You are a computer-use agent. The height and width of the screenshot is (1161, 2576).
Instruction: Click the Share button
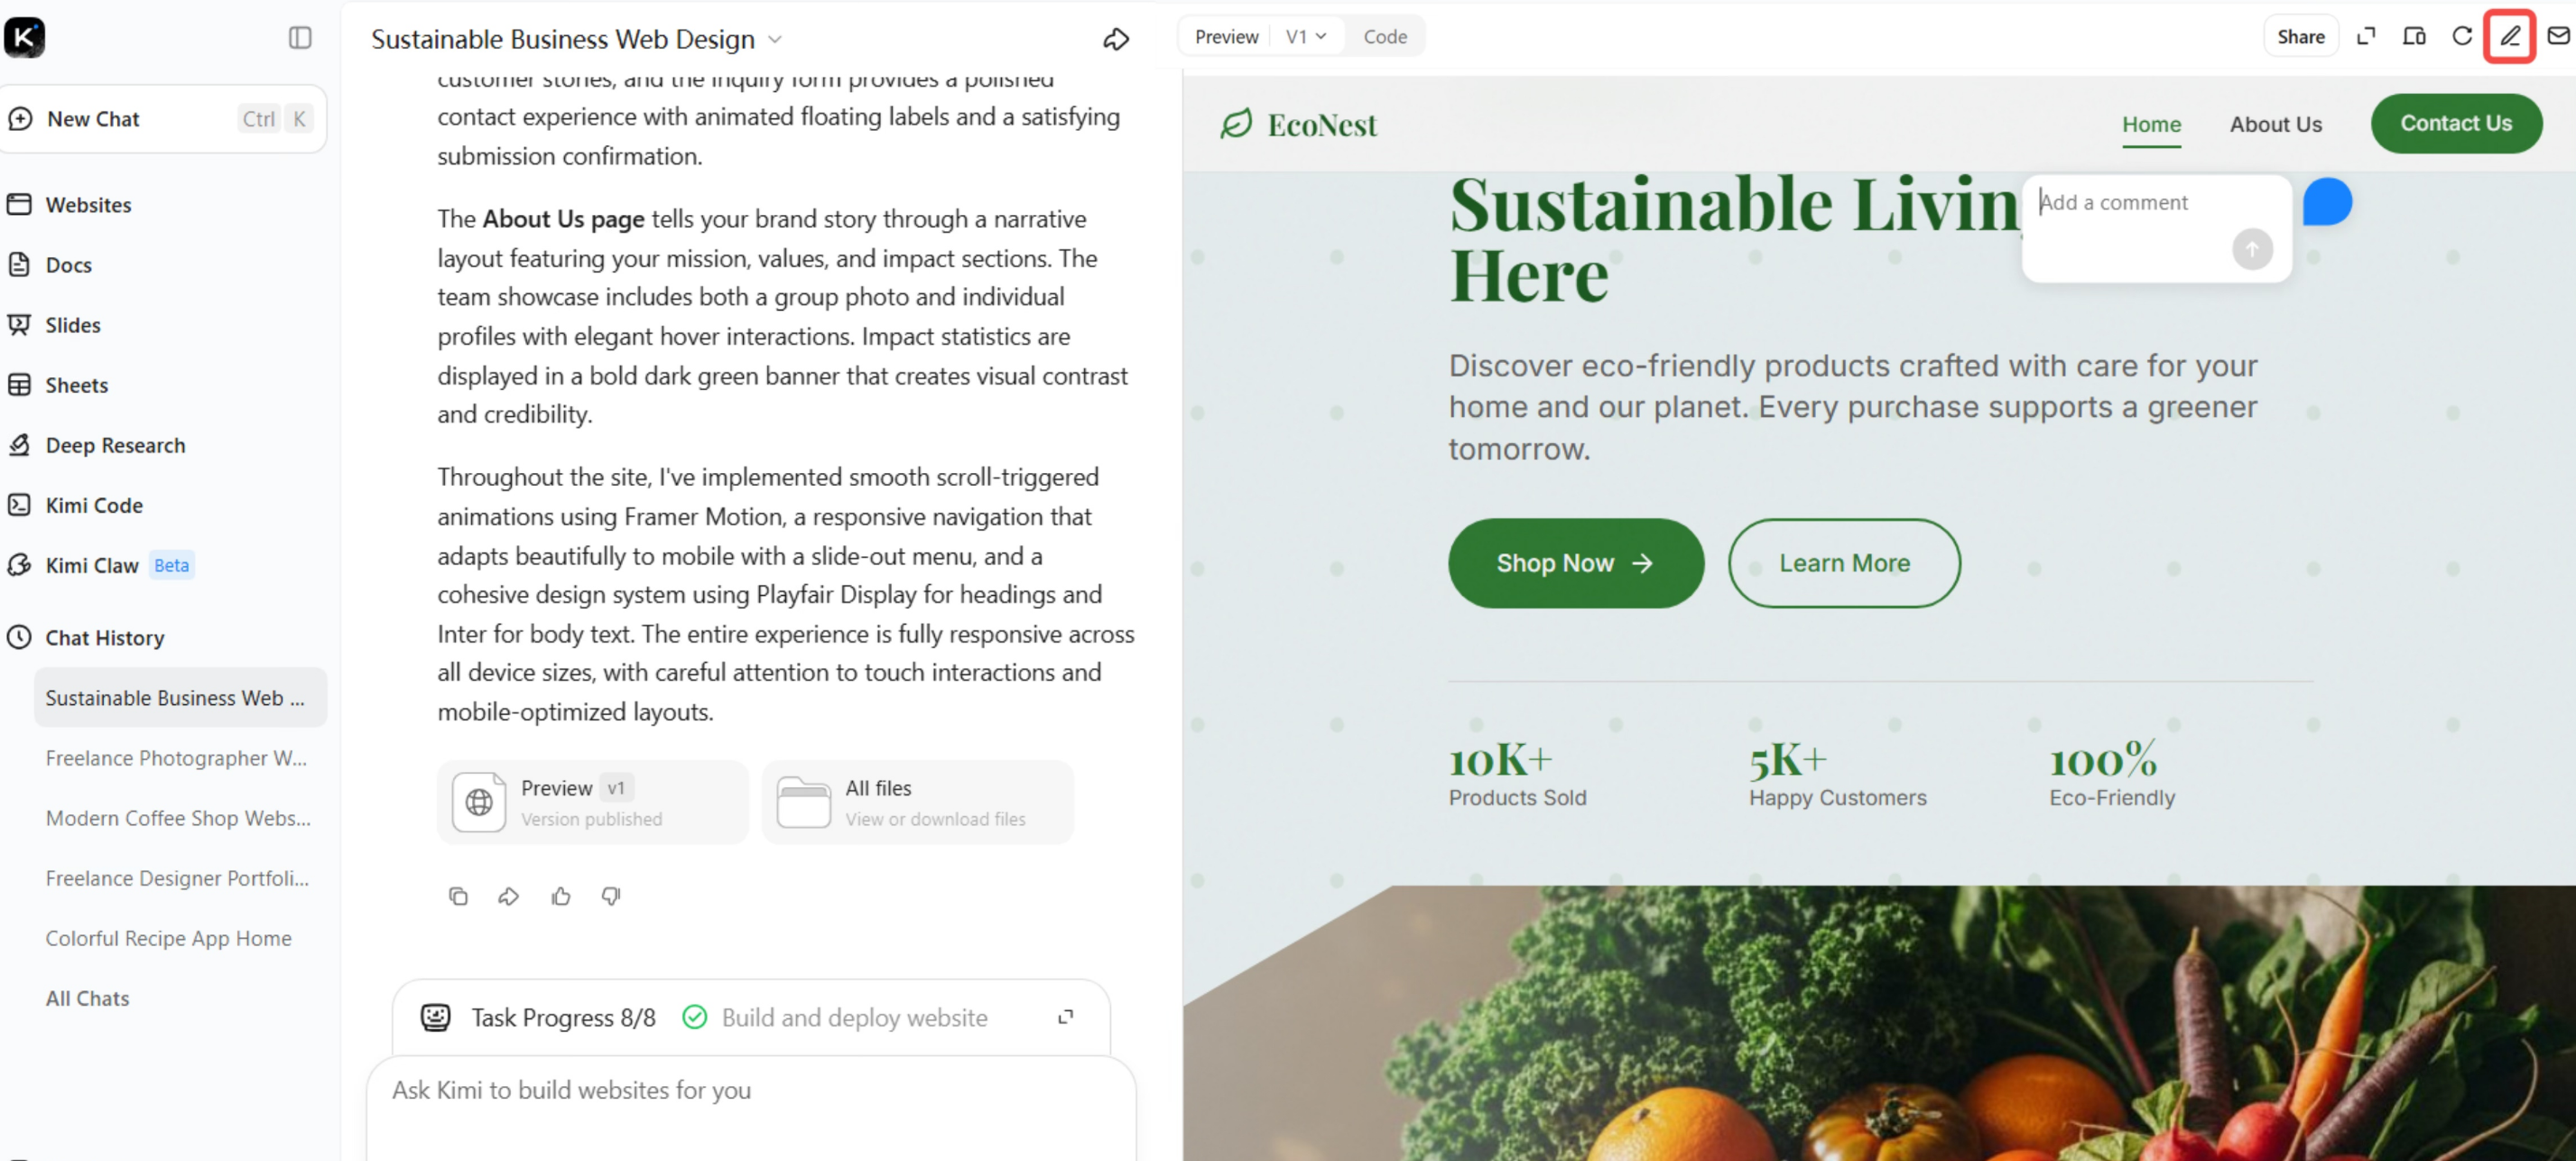[x=2301, y=37]
